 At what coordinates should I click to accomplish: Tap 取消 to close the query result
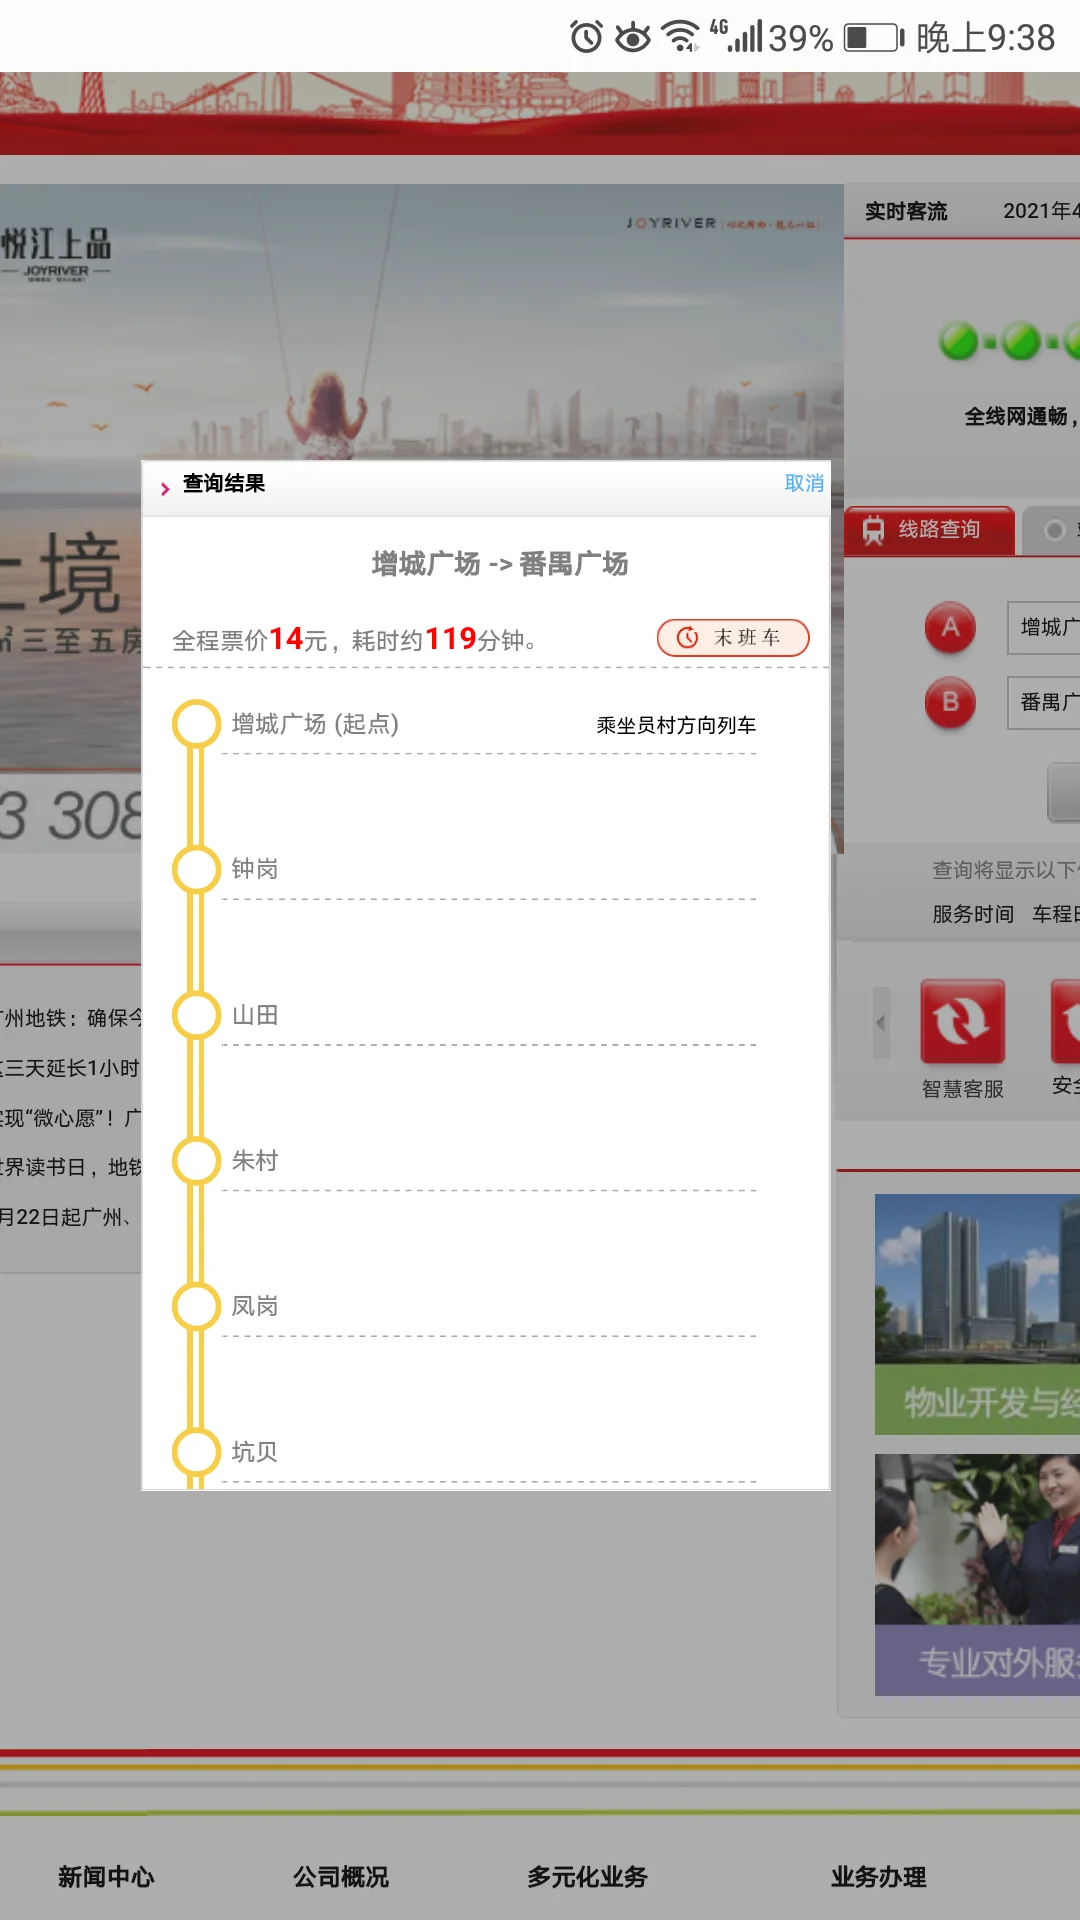pyautogui.click(x=804, y=483)
